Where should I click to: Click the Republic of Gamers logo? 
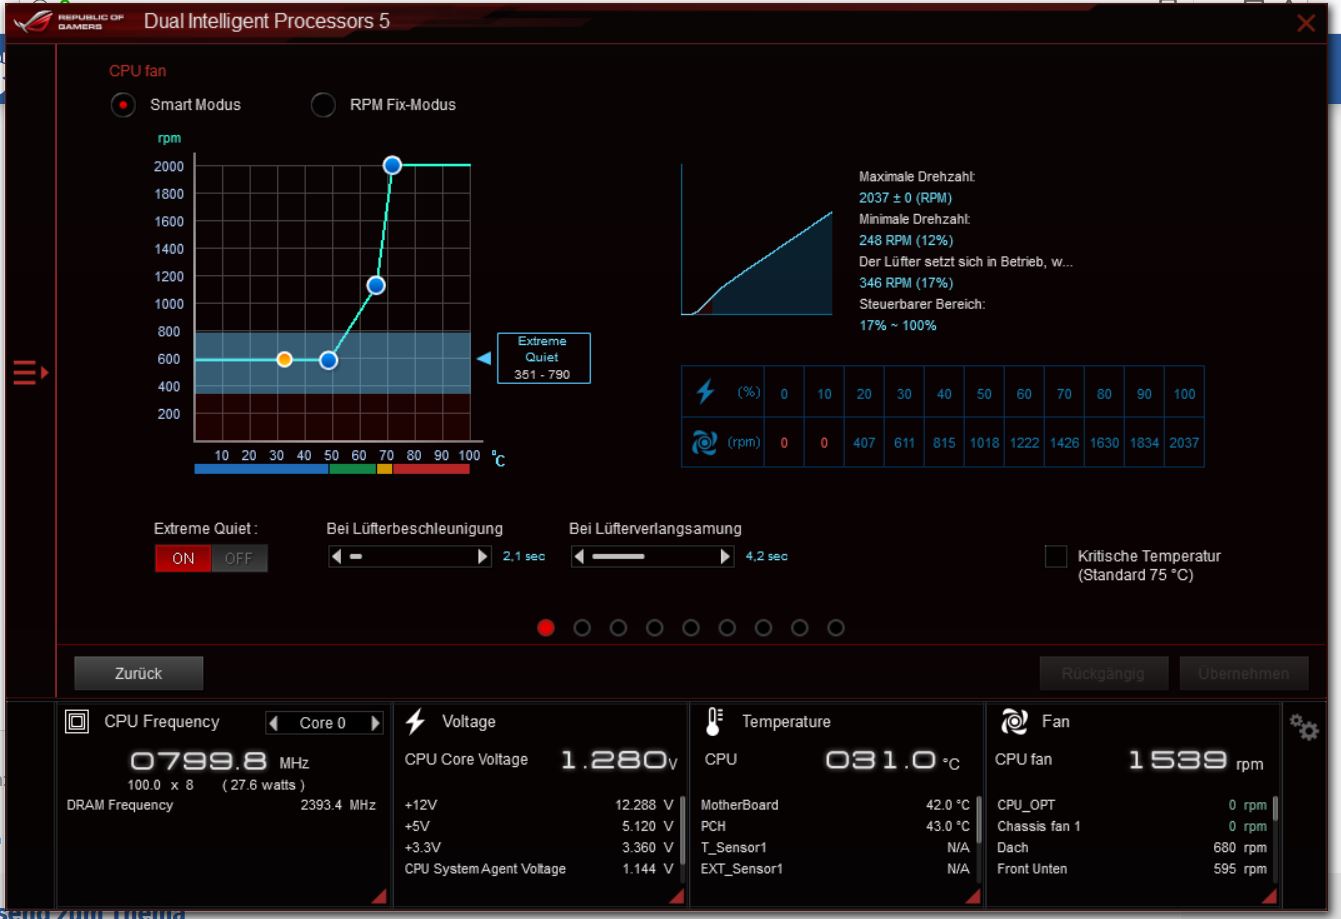coord(70,21)
